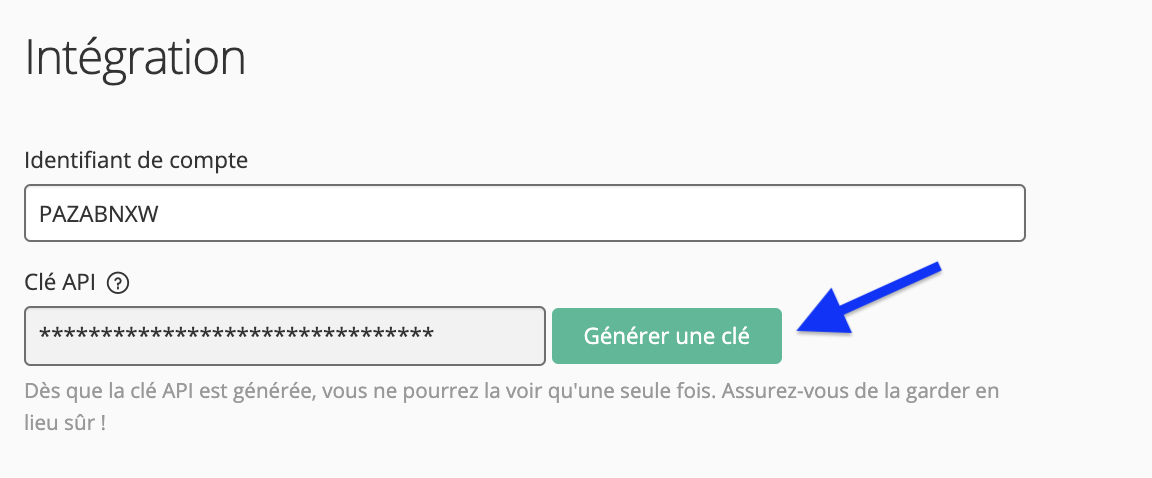
Task: Click the blue arrow annotation
Action: coord(868,299)
